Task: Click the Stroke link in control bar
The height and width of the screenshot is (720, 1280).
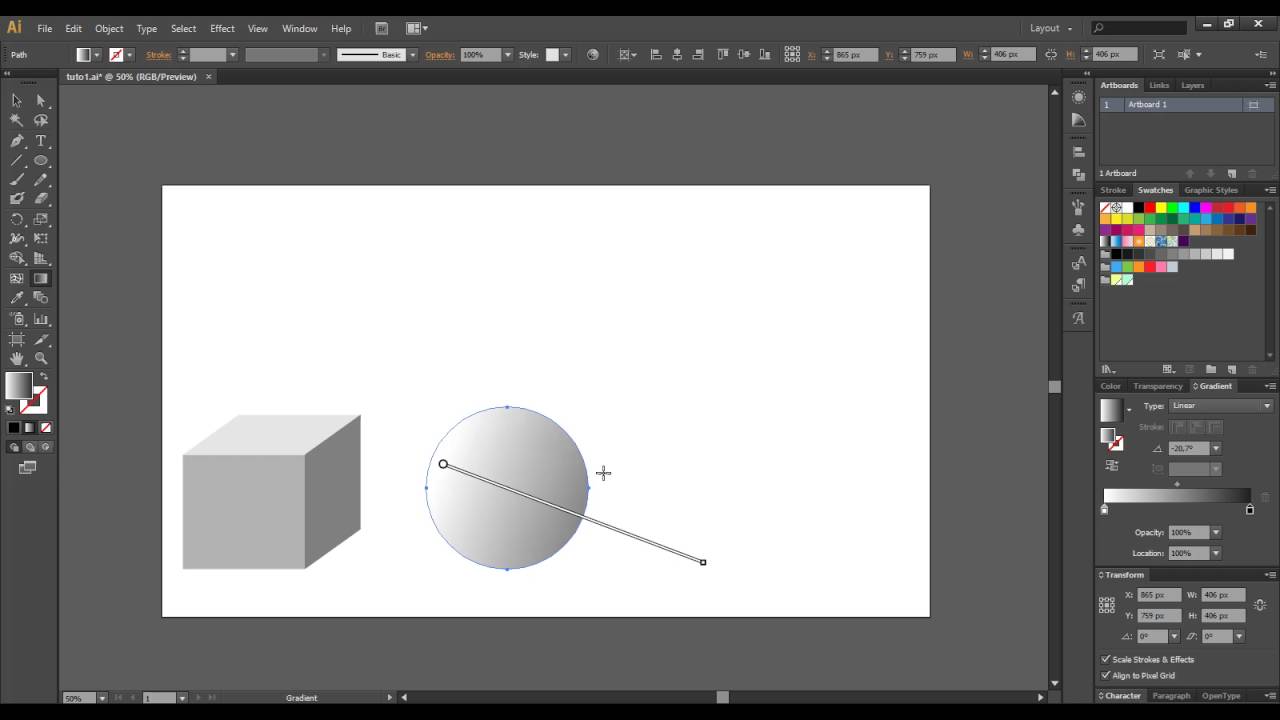Action: (x=158, y=55)
